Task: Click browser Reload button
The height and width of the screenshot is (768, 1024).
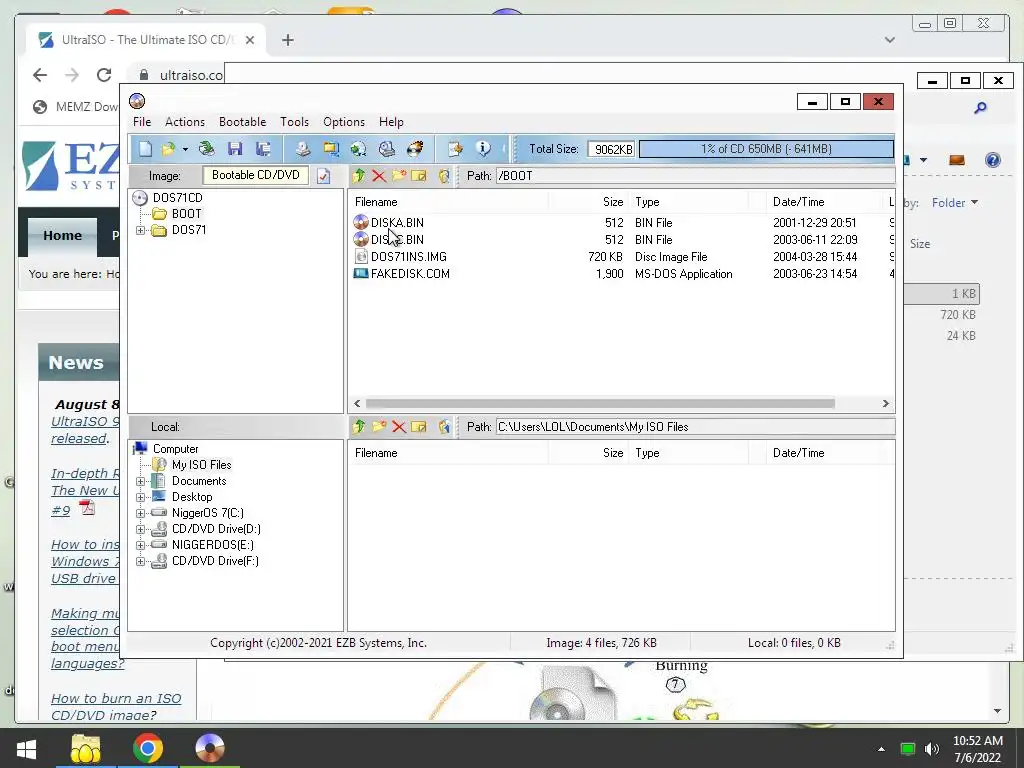Action: click(x=104, y=75)
